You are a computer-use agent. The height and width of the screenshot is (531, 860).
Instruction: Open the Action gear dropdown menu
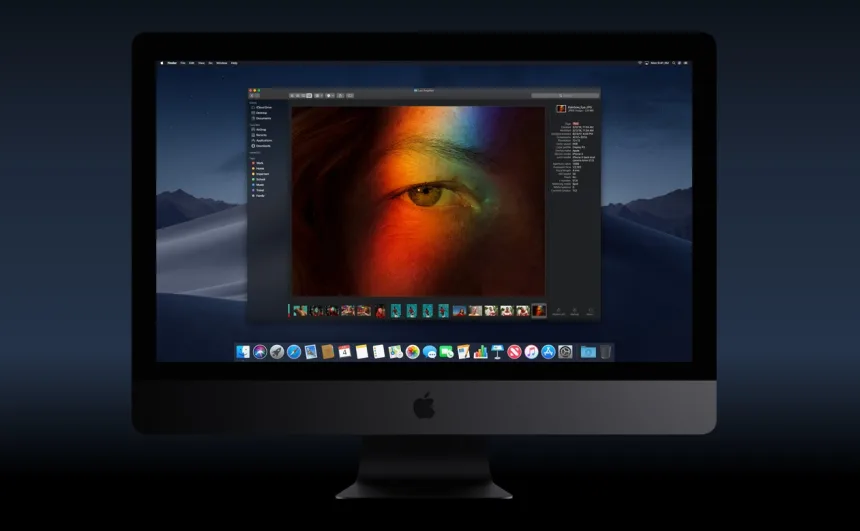coord(330,95)
